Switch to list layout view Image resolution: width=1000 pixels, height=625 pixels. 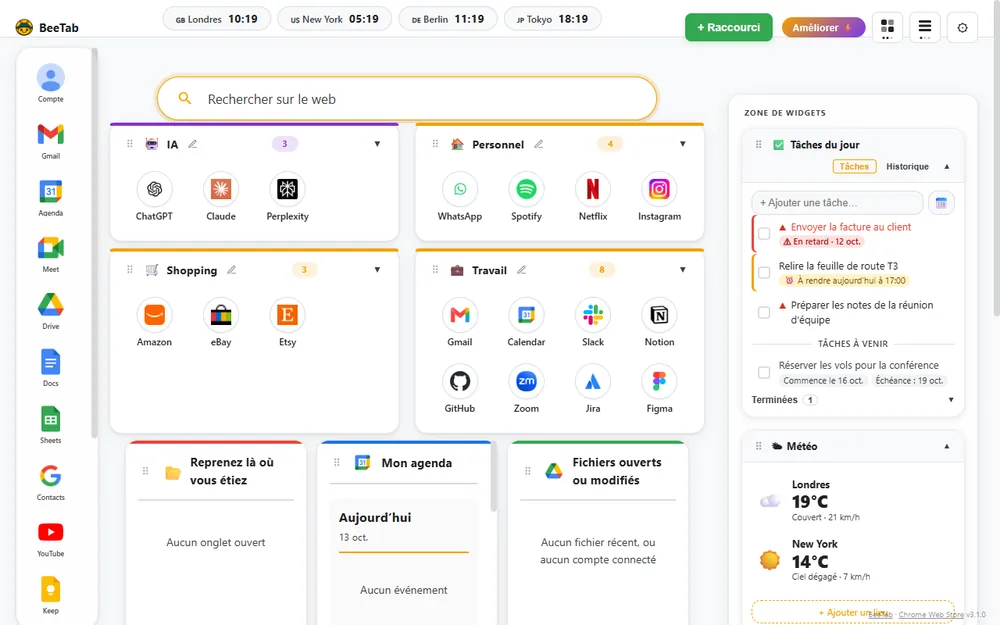point(925,27)
